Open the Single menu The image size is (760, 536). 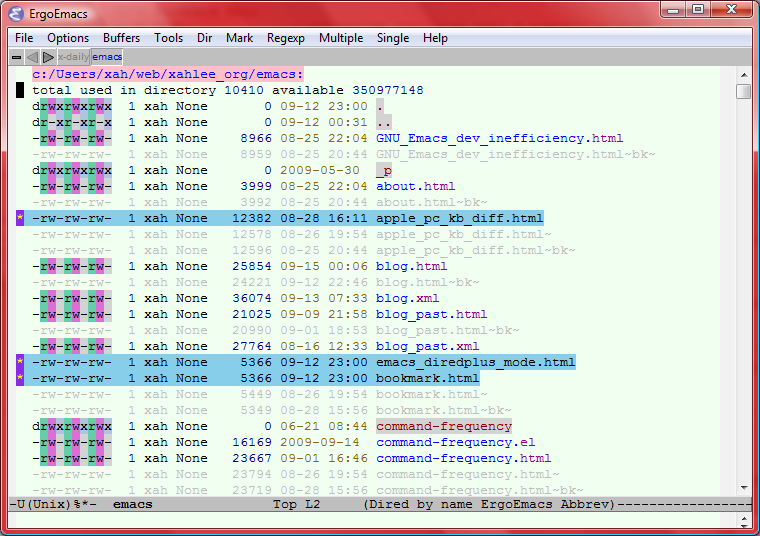coord(393,38)
